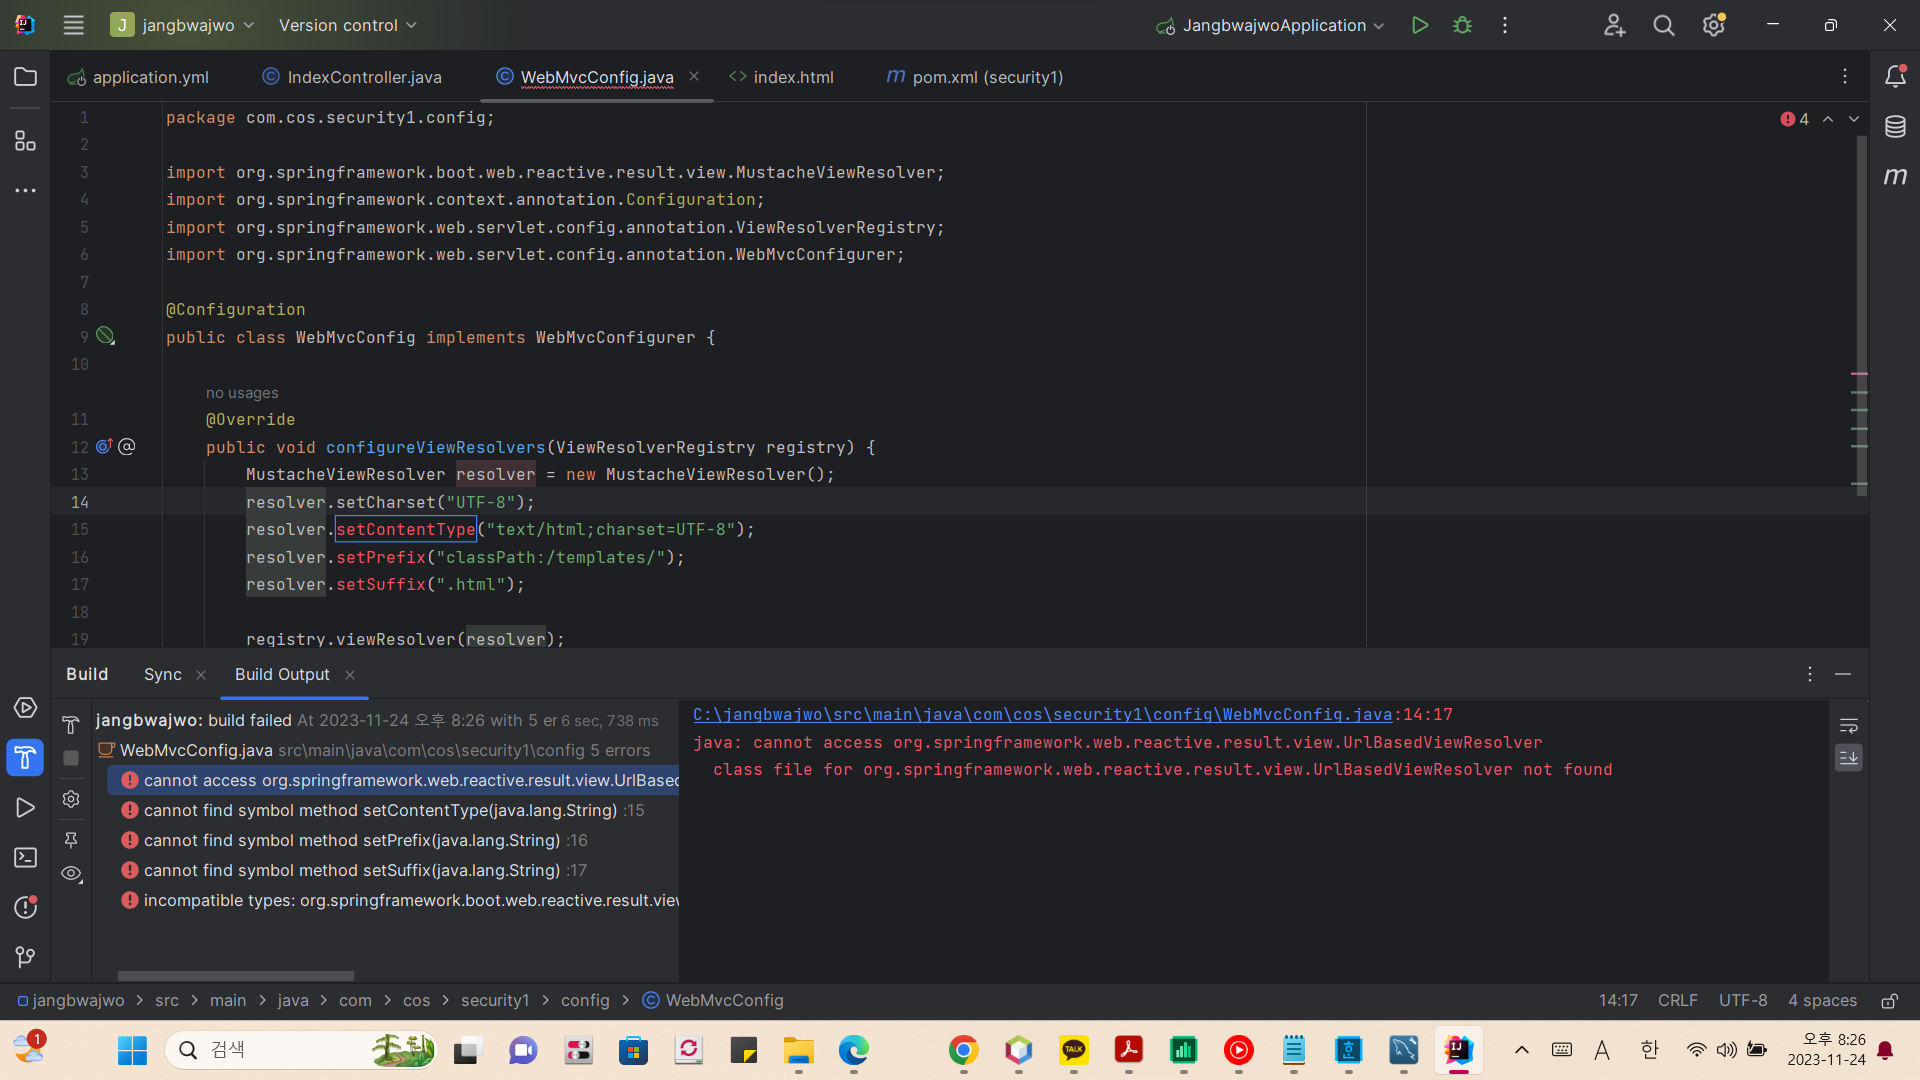This screenshot has width=1920, height=1080.
Task: Switch to pom.xml (security1) tab
Action: click(975, 77)
